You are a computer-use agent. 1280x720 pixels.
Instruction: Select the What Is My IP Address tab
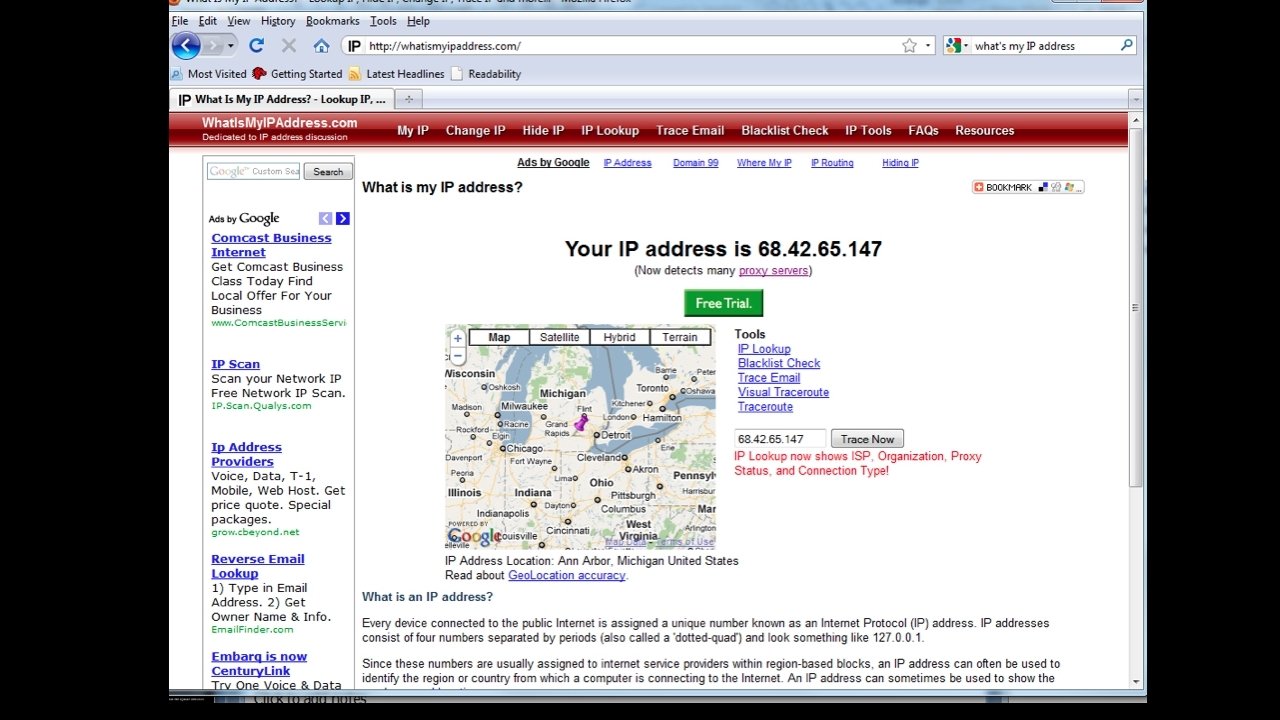283,99
